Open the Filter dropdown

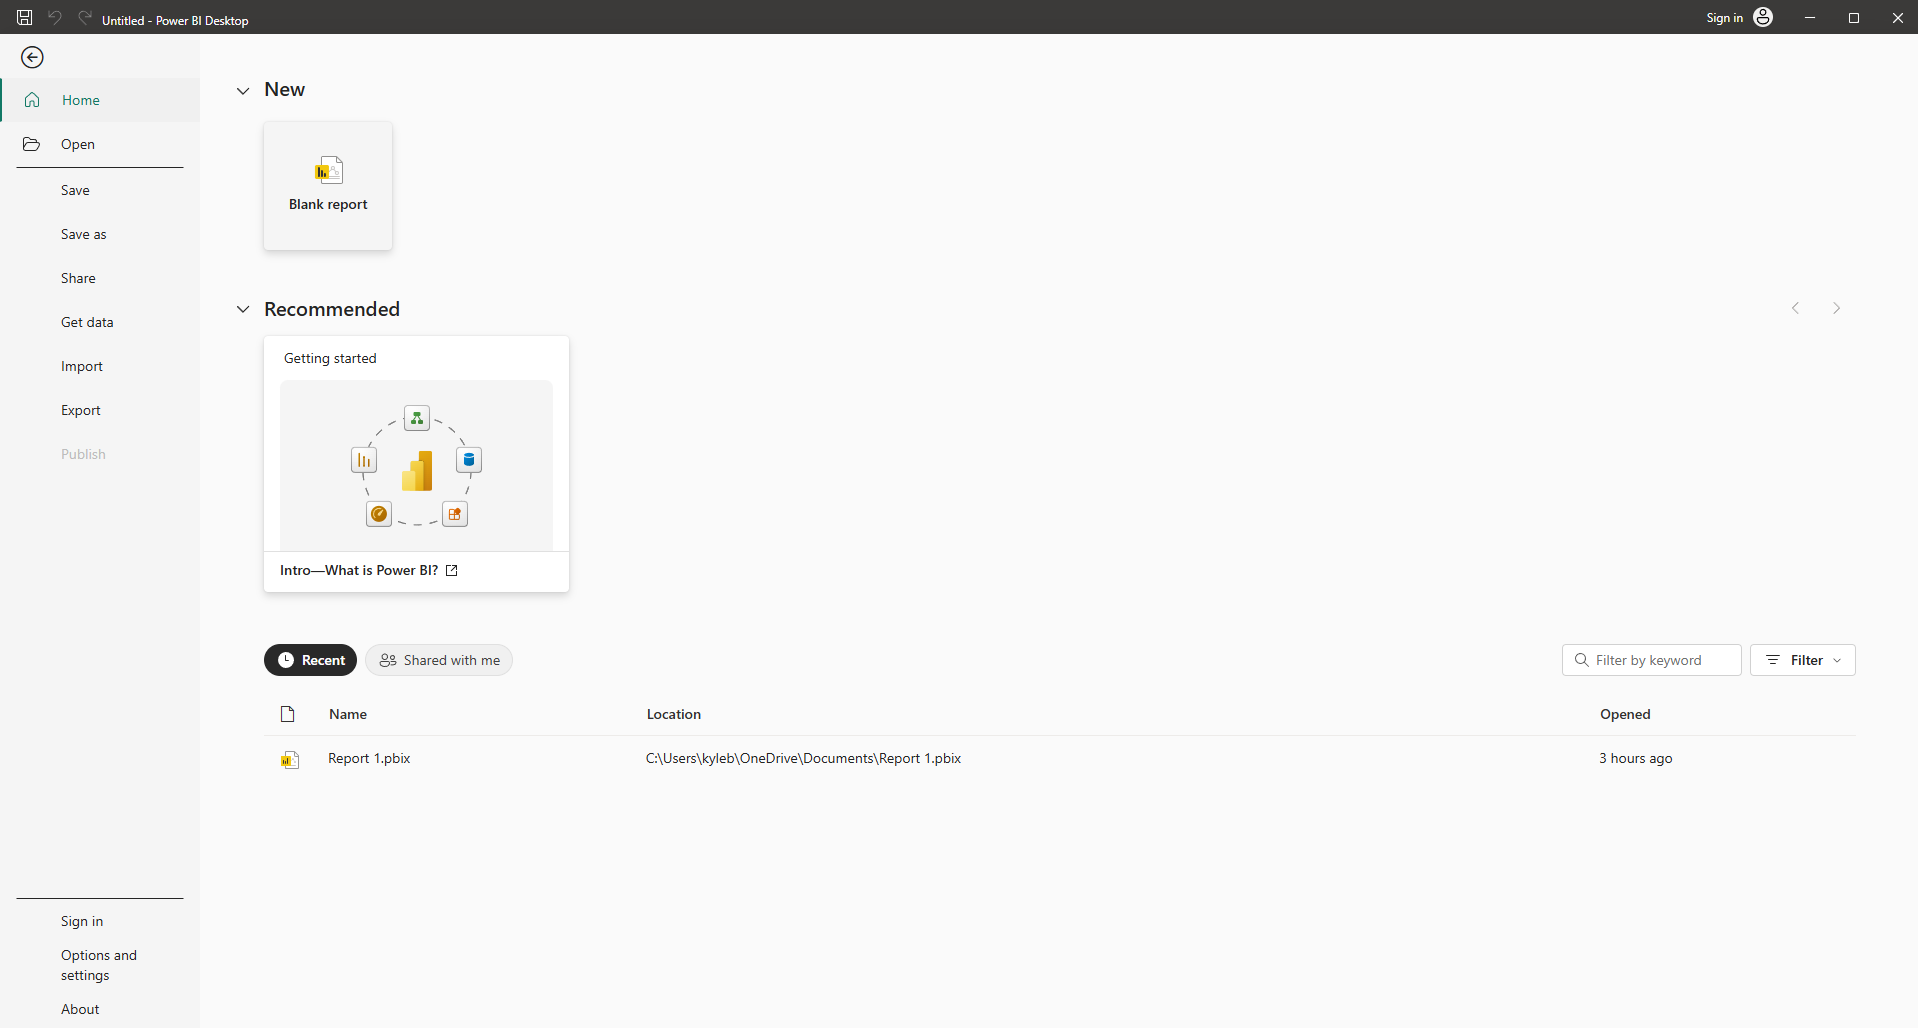point(1803,660)
